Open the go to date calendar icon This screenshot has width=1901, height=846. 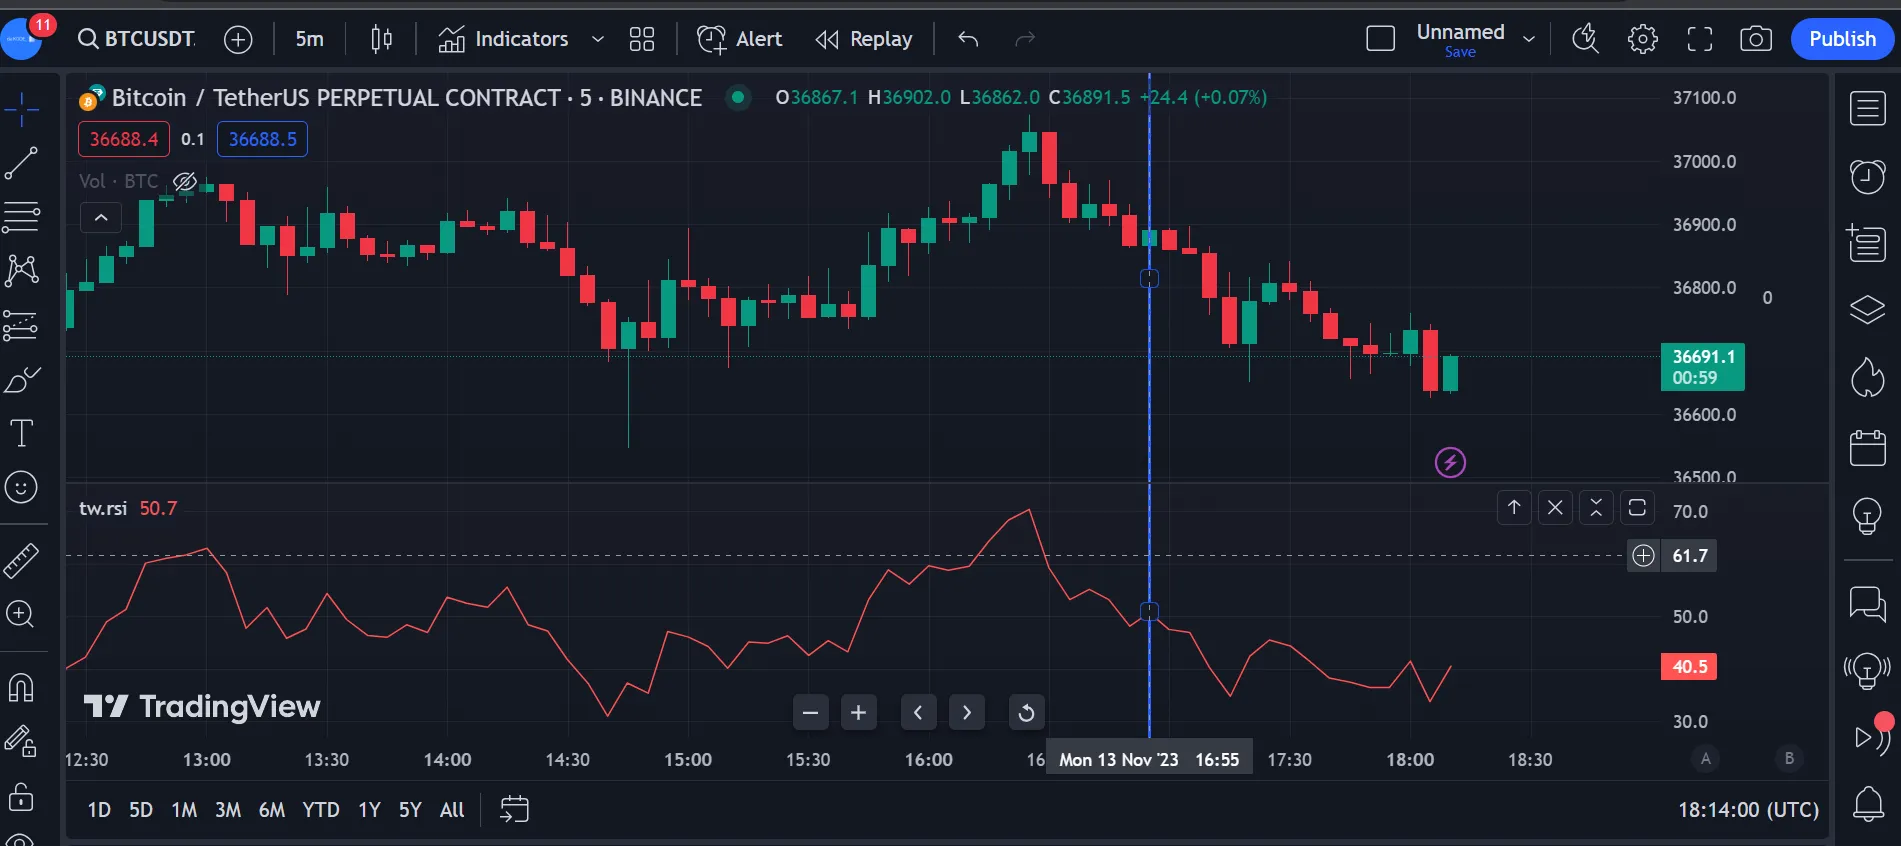pyautogui.click(x=514, y=809)
